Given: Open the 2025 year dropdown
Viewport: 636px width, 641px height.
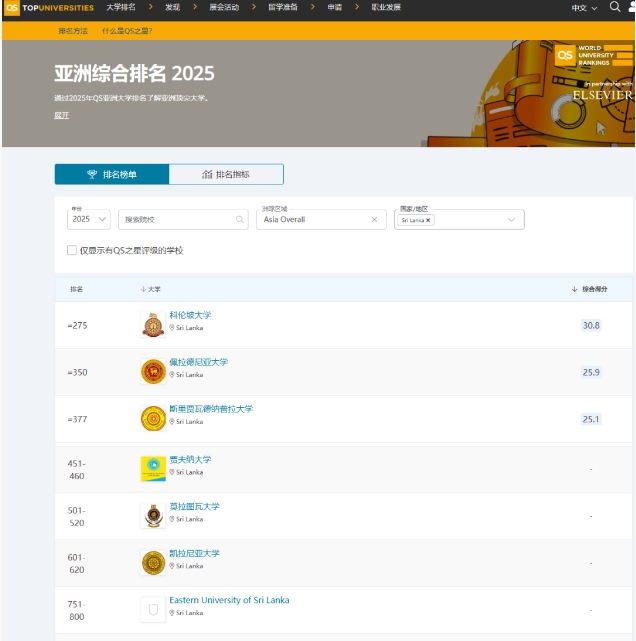Looking at the screenshot, I should click(89, 219).
